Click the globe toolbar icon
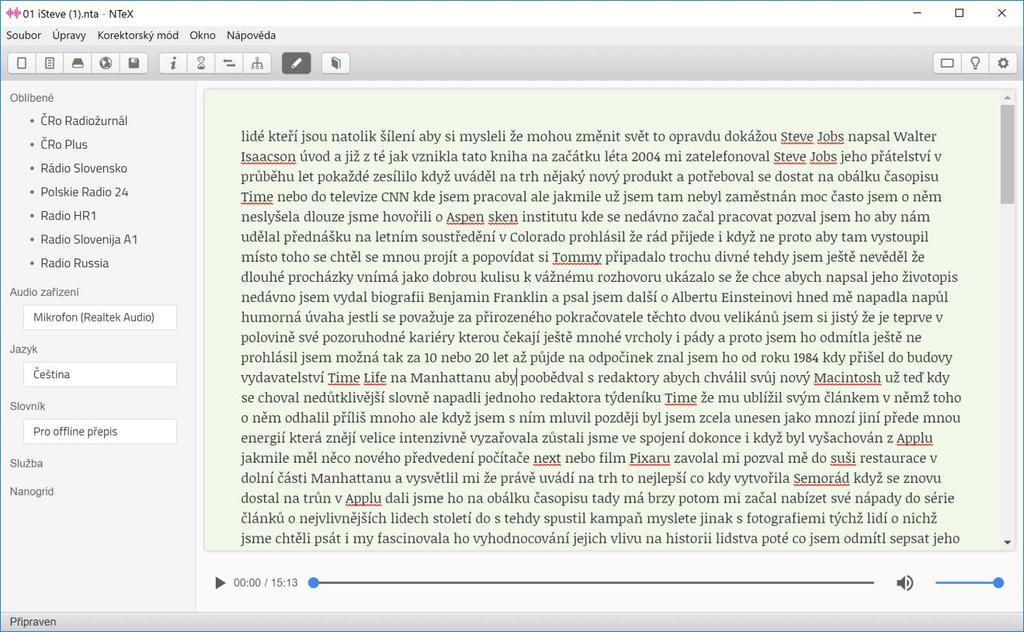 pos(106,63)
